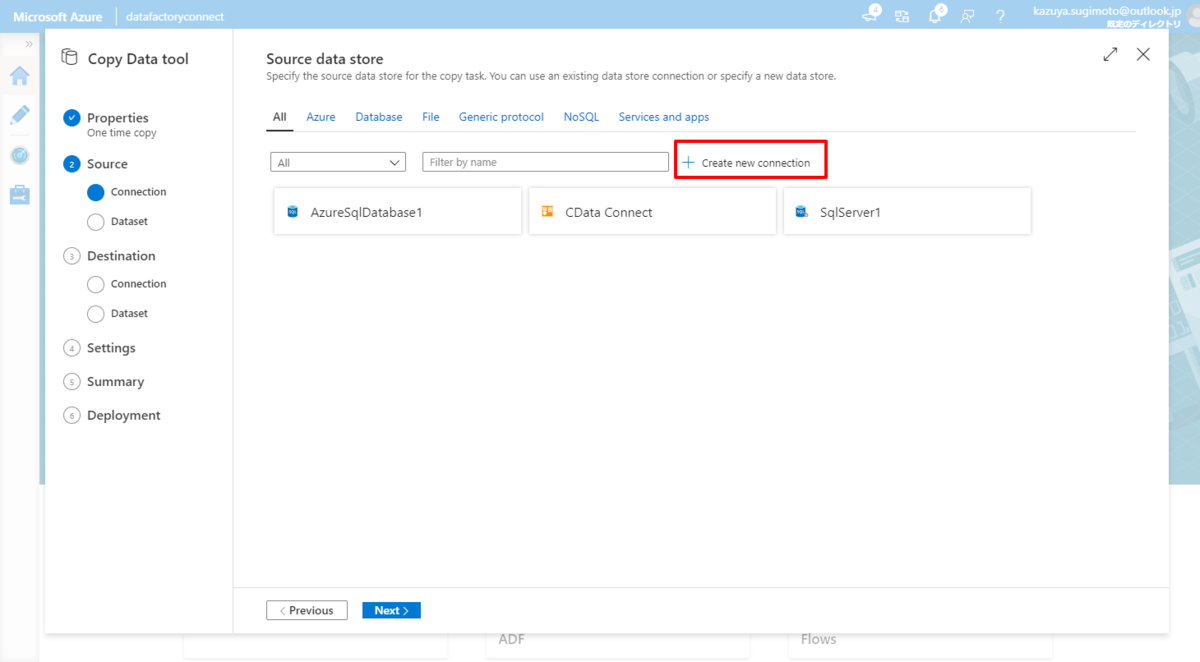Close the Copy Data tool dialog
The height and width of the screenshot is (662, 1200).
(1143, 55)
